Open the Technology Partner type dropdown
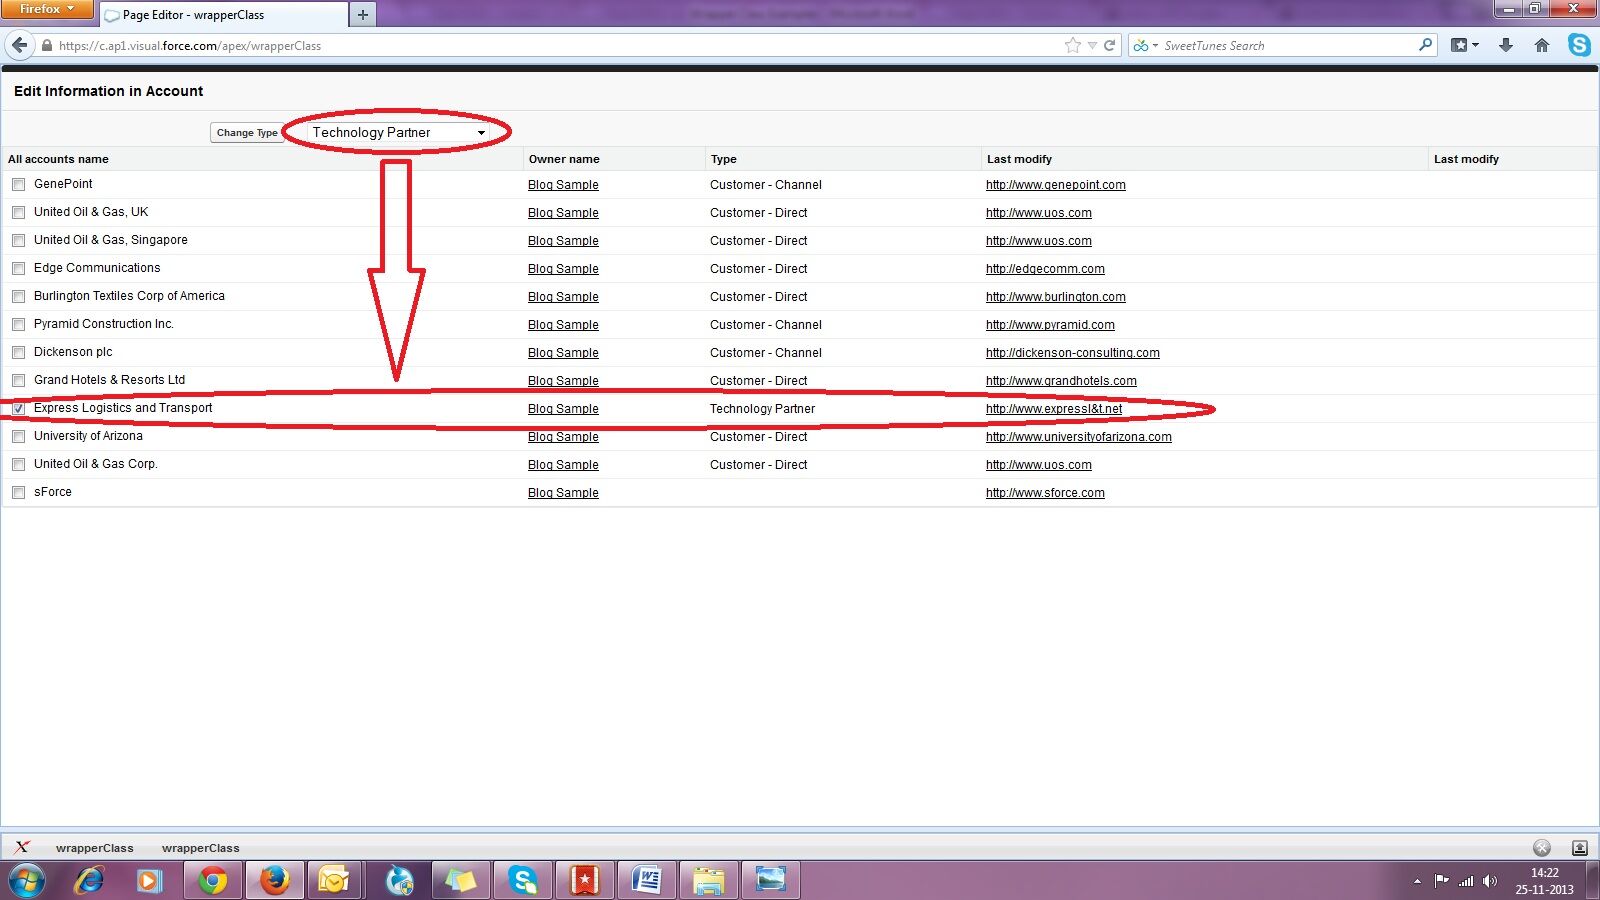 (x=397, y=132)
